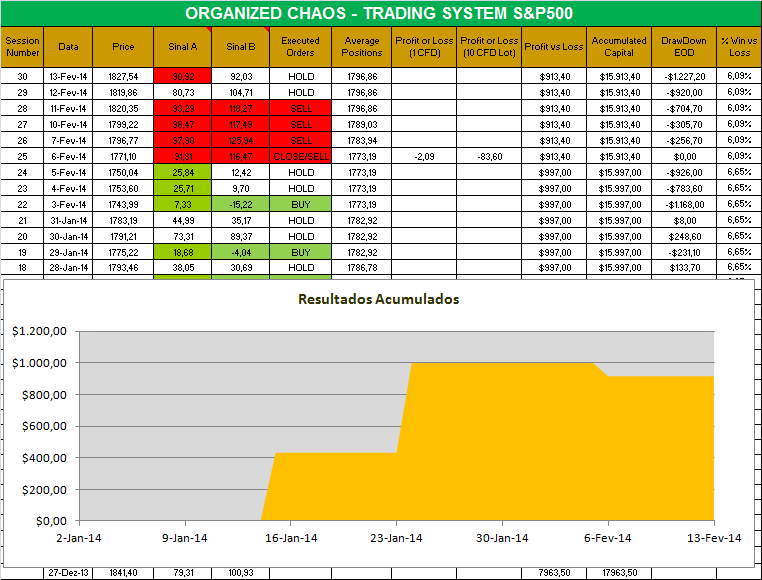Click the 2-Jan-14 x-axis label
Image resolution: width=762 pixels, height=580 pixels.
point(79,538)
